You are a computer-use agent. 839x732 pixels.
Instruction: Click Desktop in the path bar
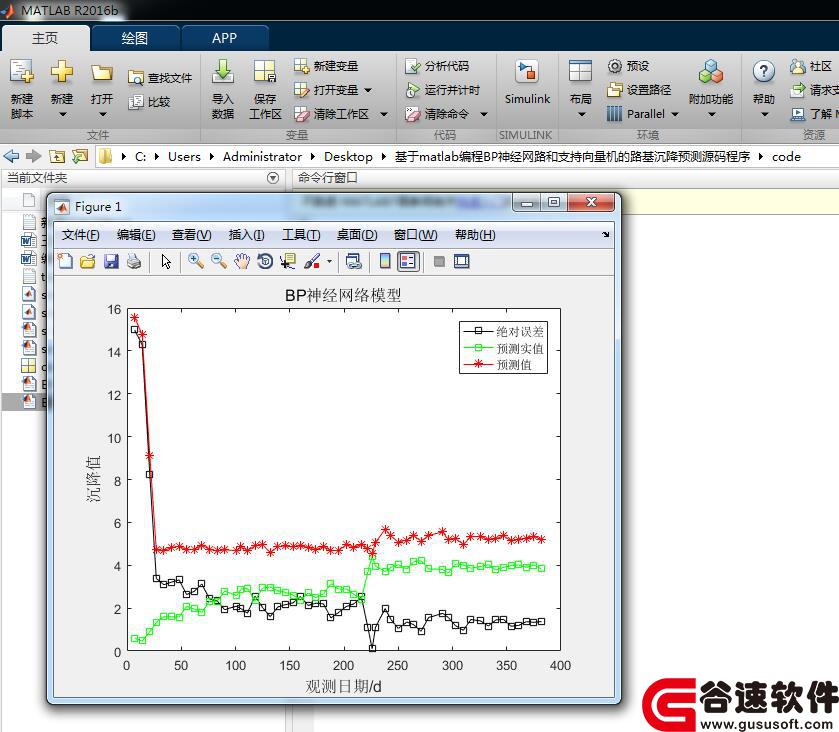pyautogui.click(x=348, y=157)
